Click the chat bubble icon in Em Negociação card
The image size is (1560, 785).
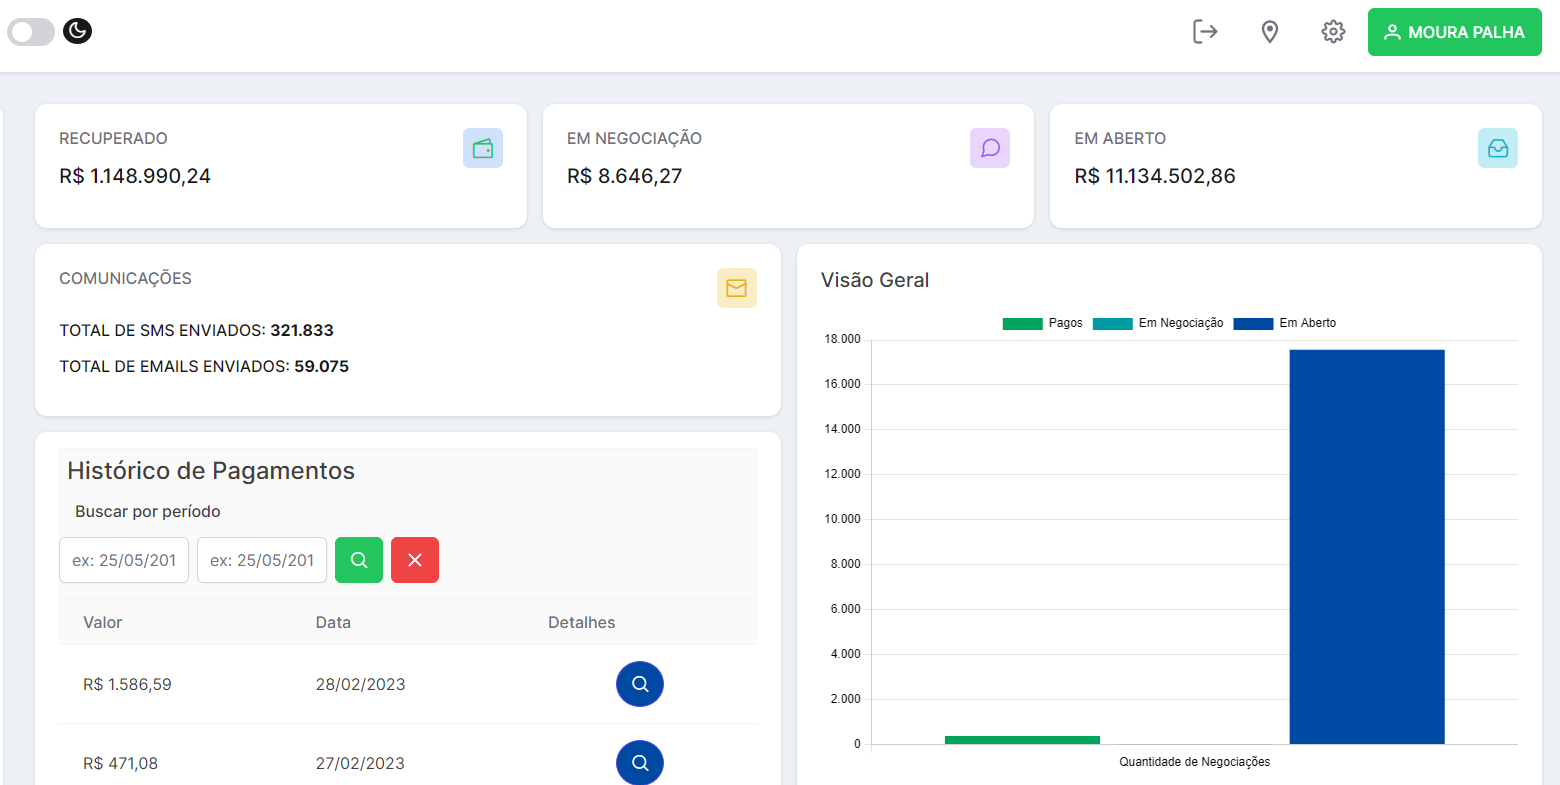click(990, 148)
